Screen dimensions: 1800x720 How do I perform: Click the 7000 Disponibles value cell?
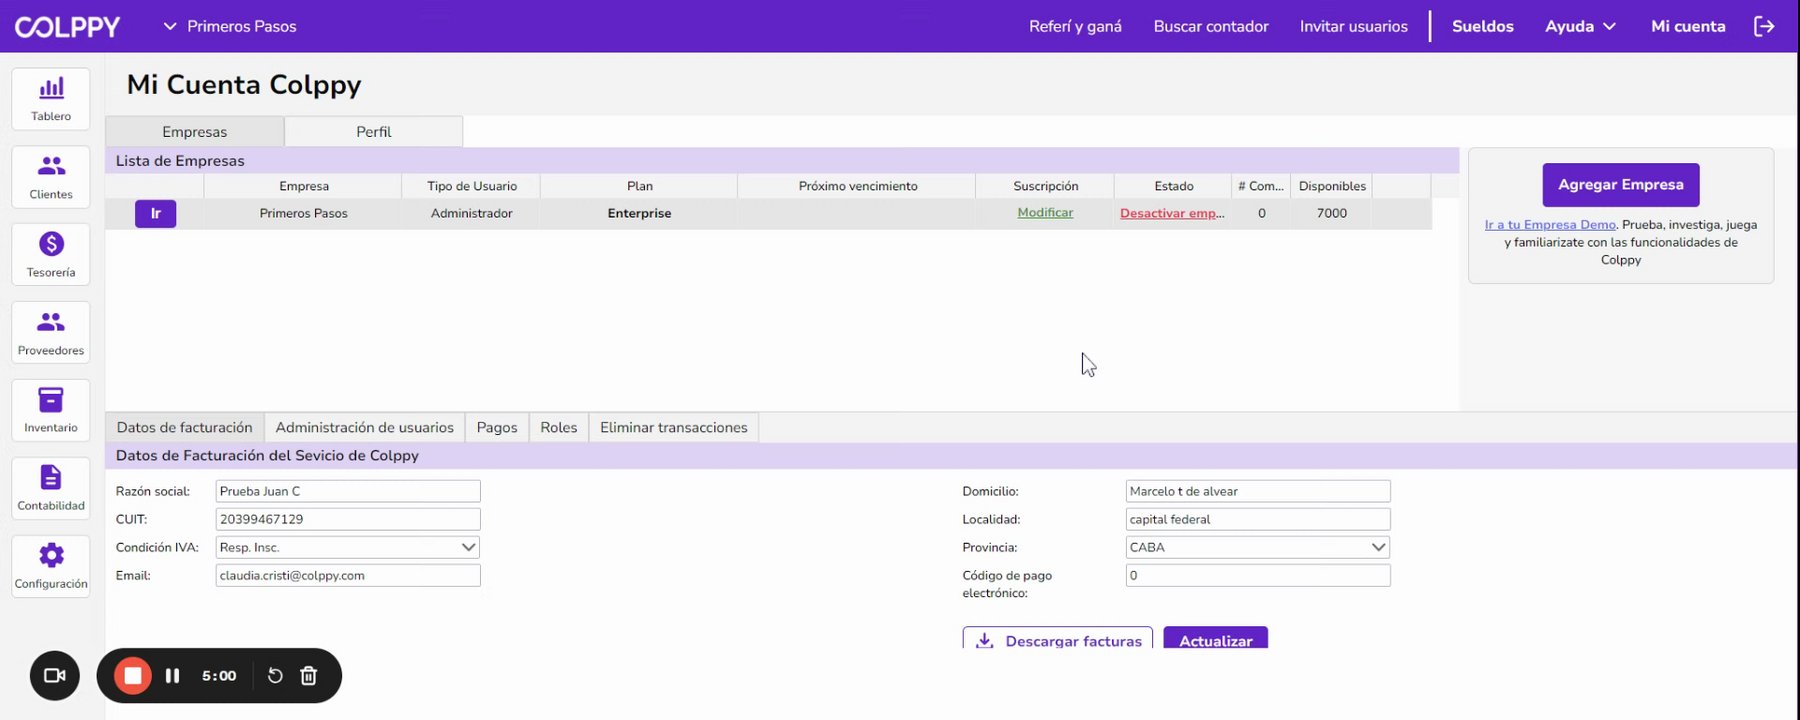1332,213
